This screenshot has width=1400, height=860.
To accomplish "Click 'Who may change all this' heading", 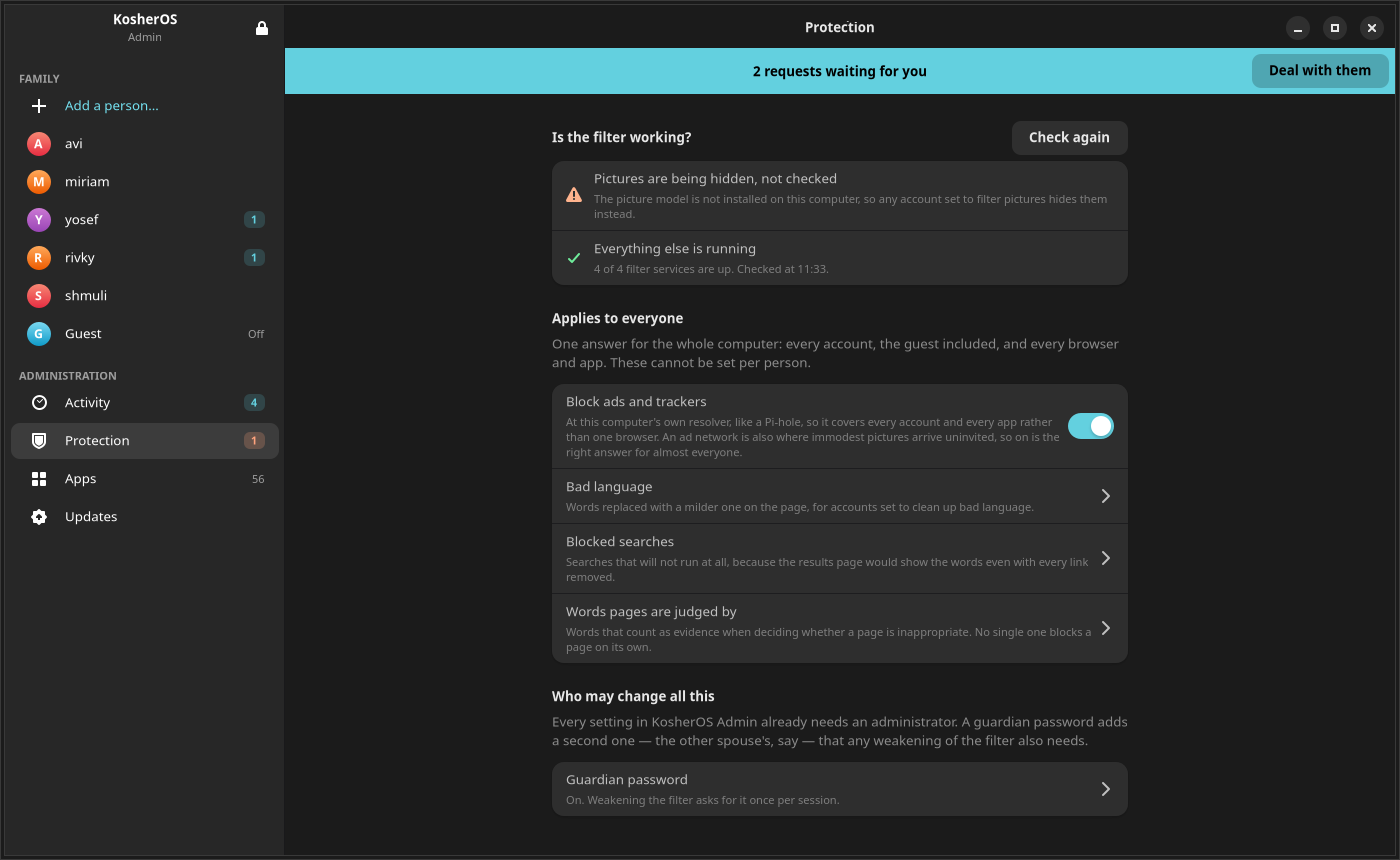I will click(633, 696).
